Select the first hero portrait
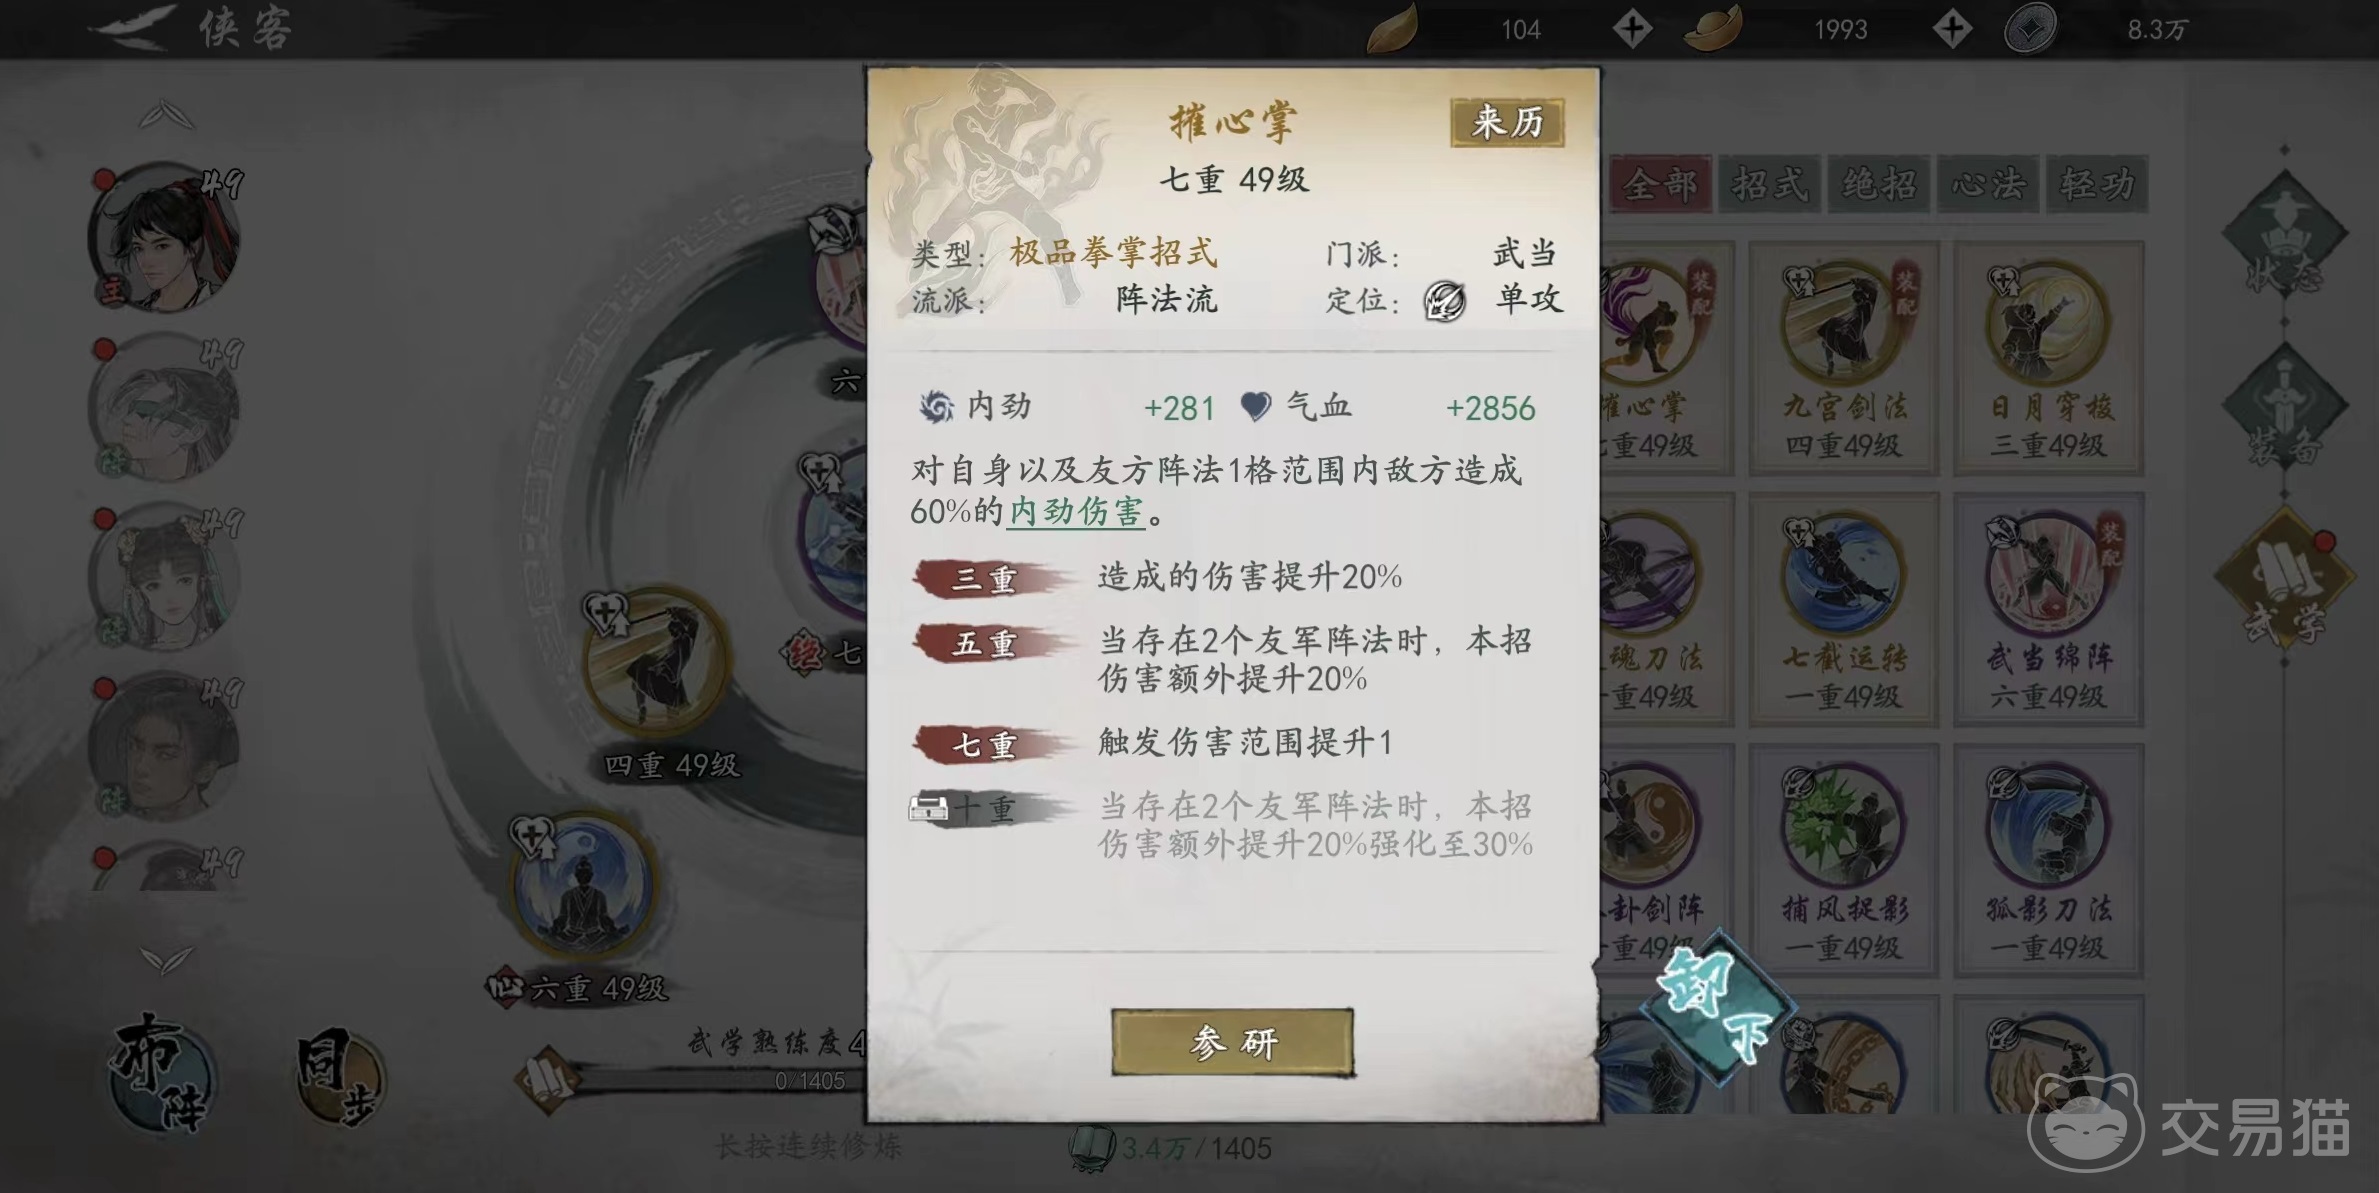This screenshot has height=1193, width=2379. coord(165,238)
